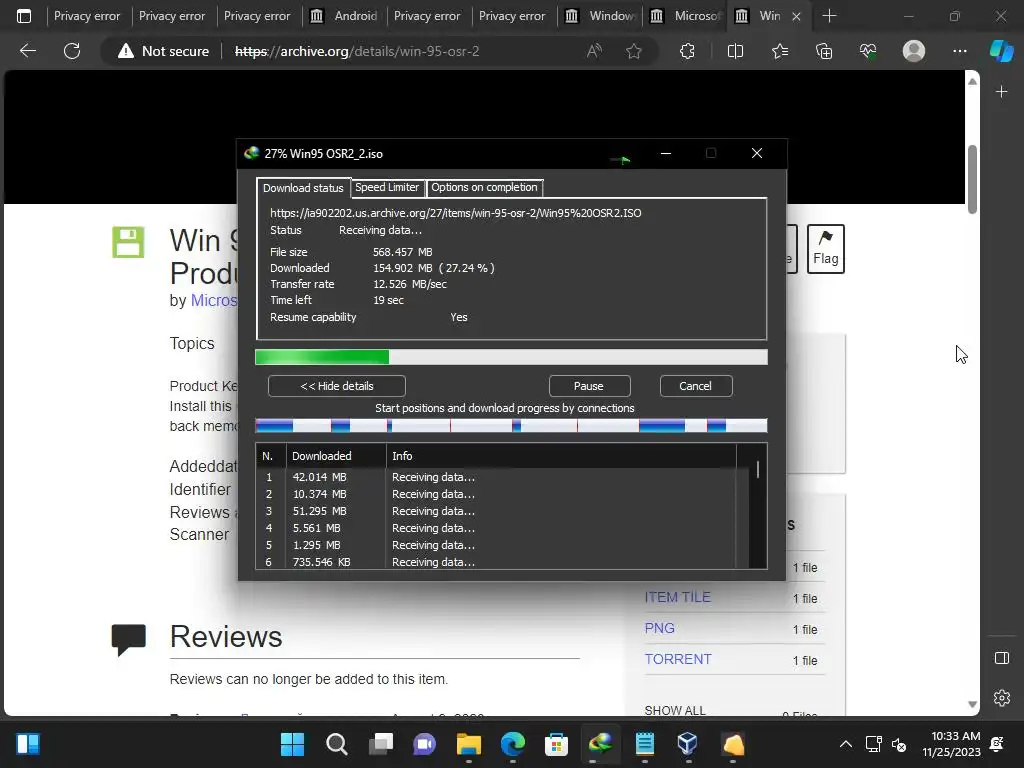Reload the page with the refresh icon
The height and width of the screenshot is (768, 1024).
72,51
